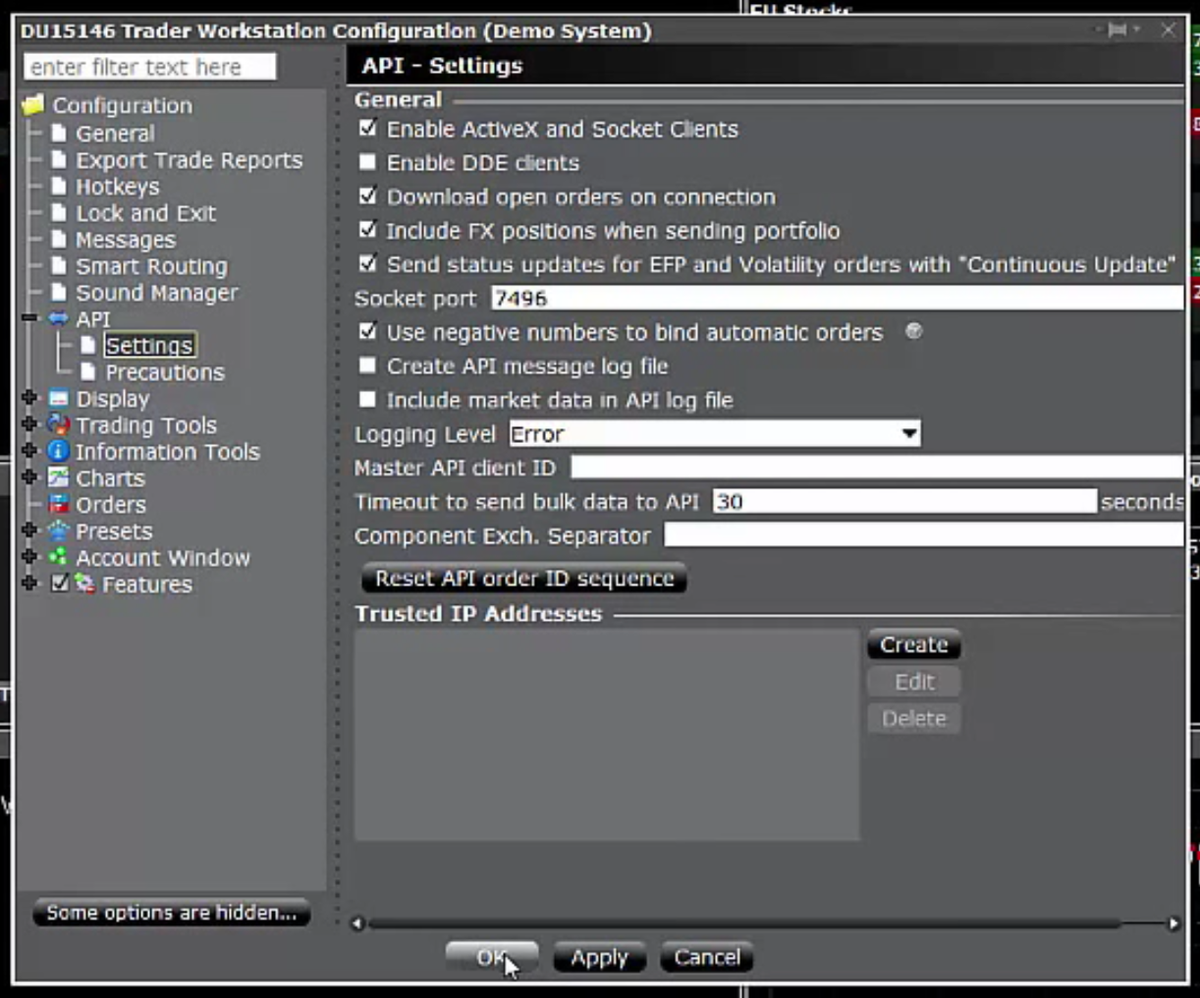The image size is (1200, 998).
Task: Click the API node icon in the tree
Action: pos(58,319)
